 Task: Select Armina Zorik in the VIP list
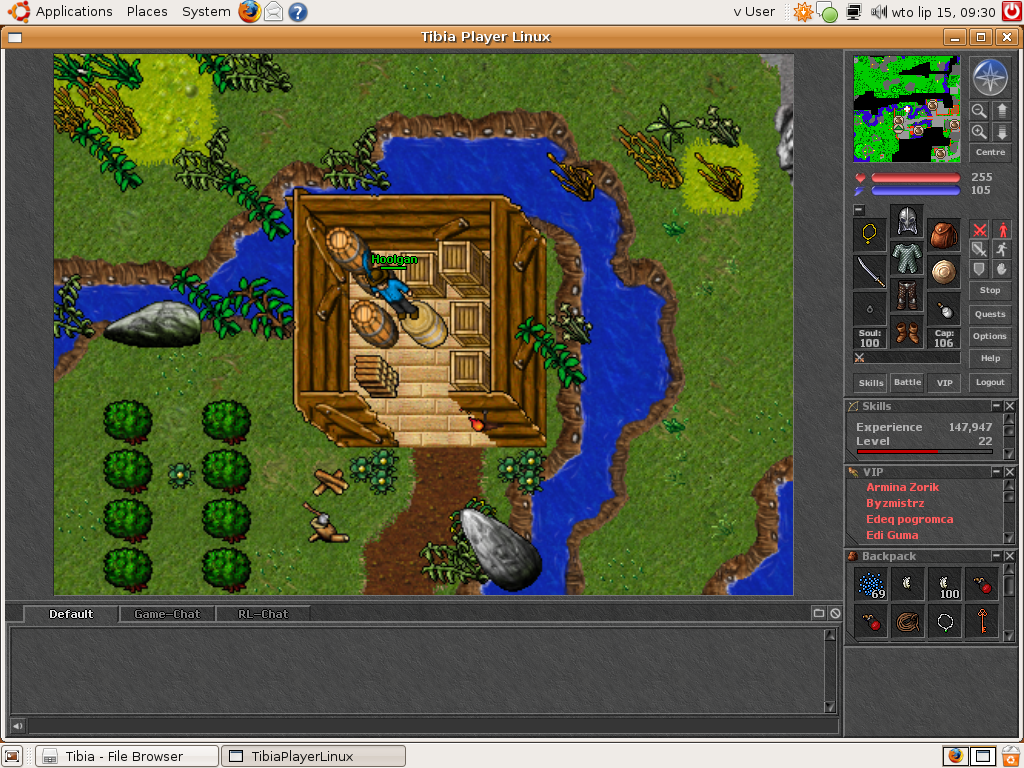tap(903, 487)
